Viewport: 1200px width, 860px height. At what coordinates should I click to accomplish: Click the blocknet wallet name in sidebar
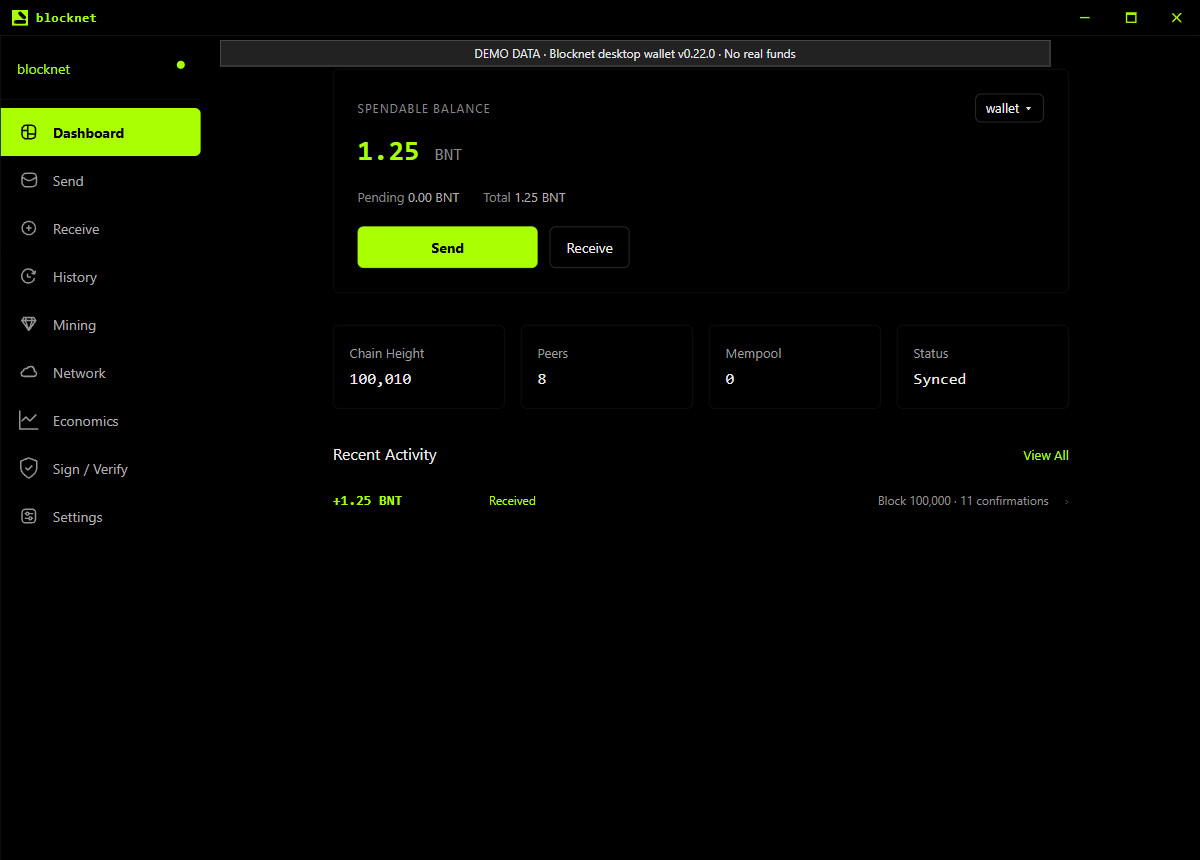point(44,69)
